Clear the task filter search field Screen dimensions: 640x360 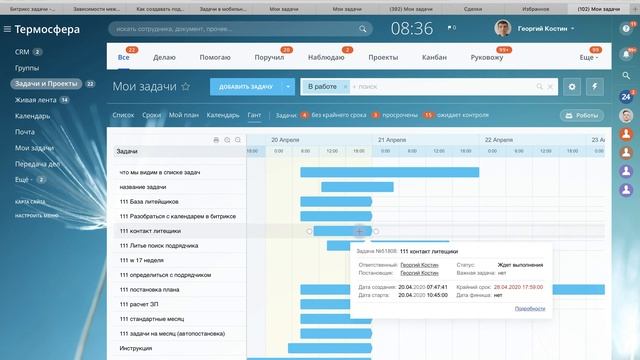550,87
